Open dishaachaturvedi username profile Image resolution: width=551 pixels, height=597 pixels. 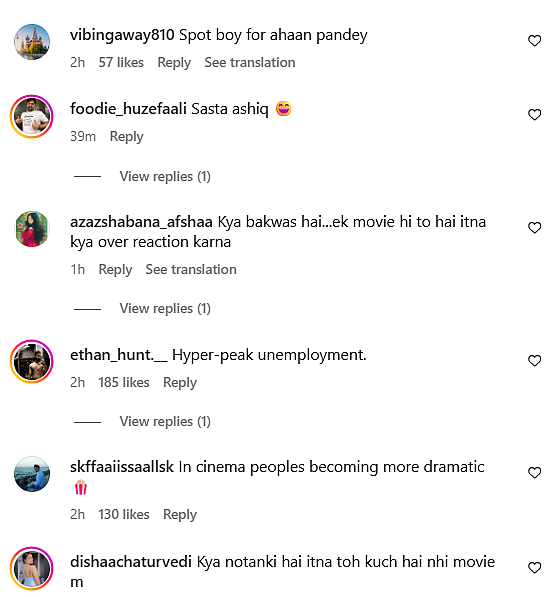point(131,562)
